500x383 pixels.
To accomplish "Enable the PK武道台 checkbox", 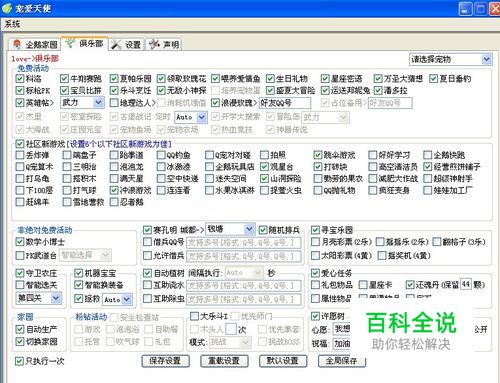I will (20, 256).
